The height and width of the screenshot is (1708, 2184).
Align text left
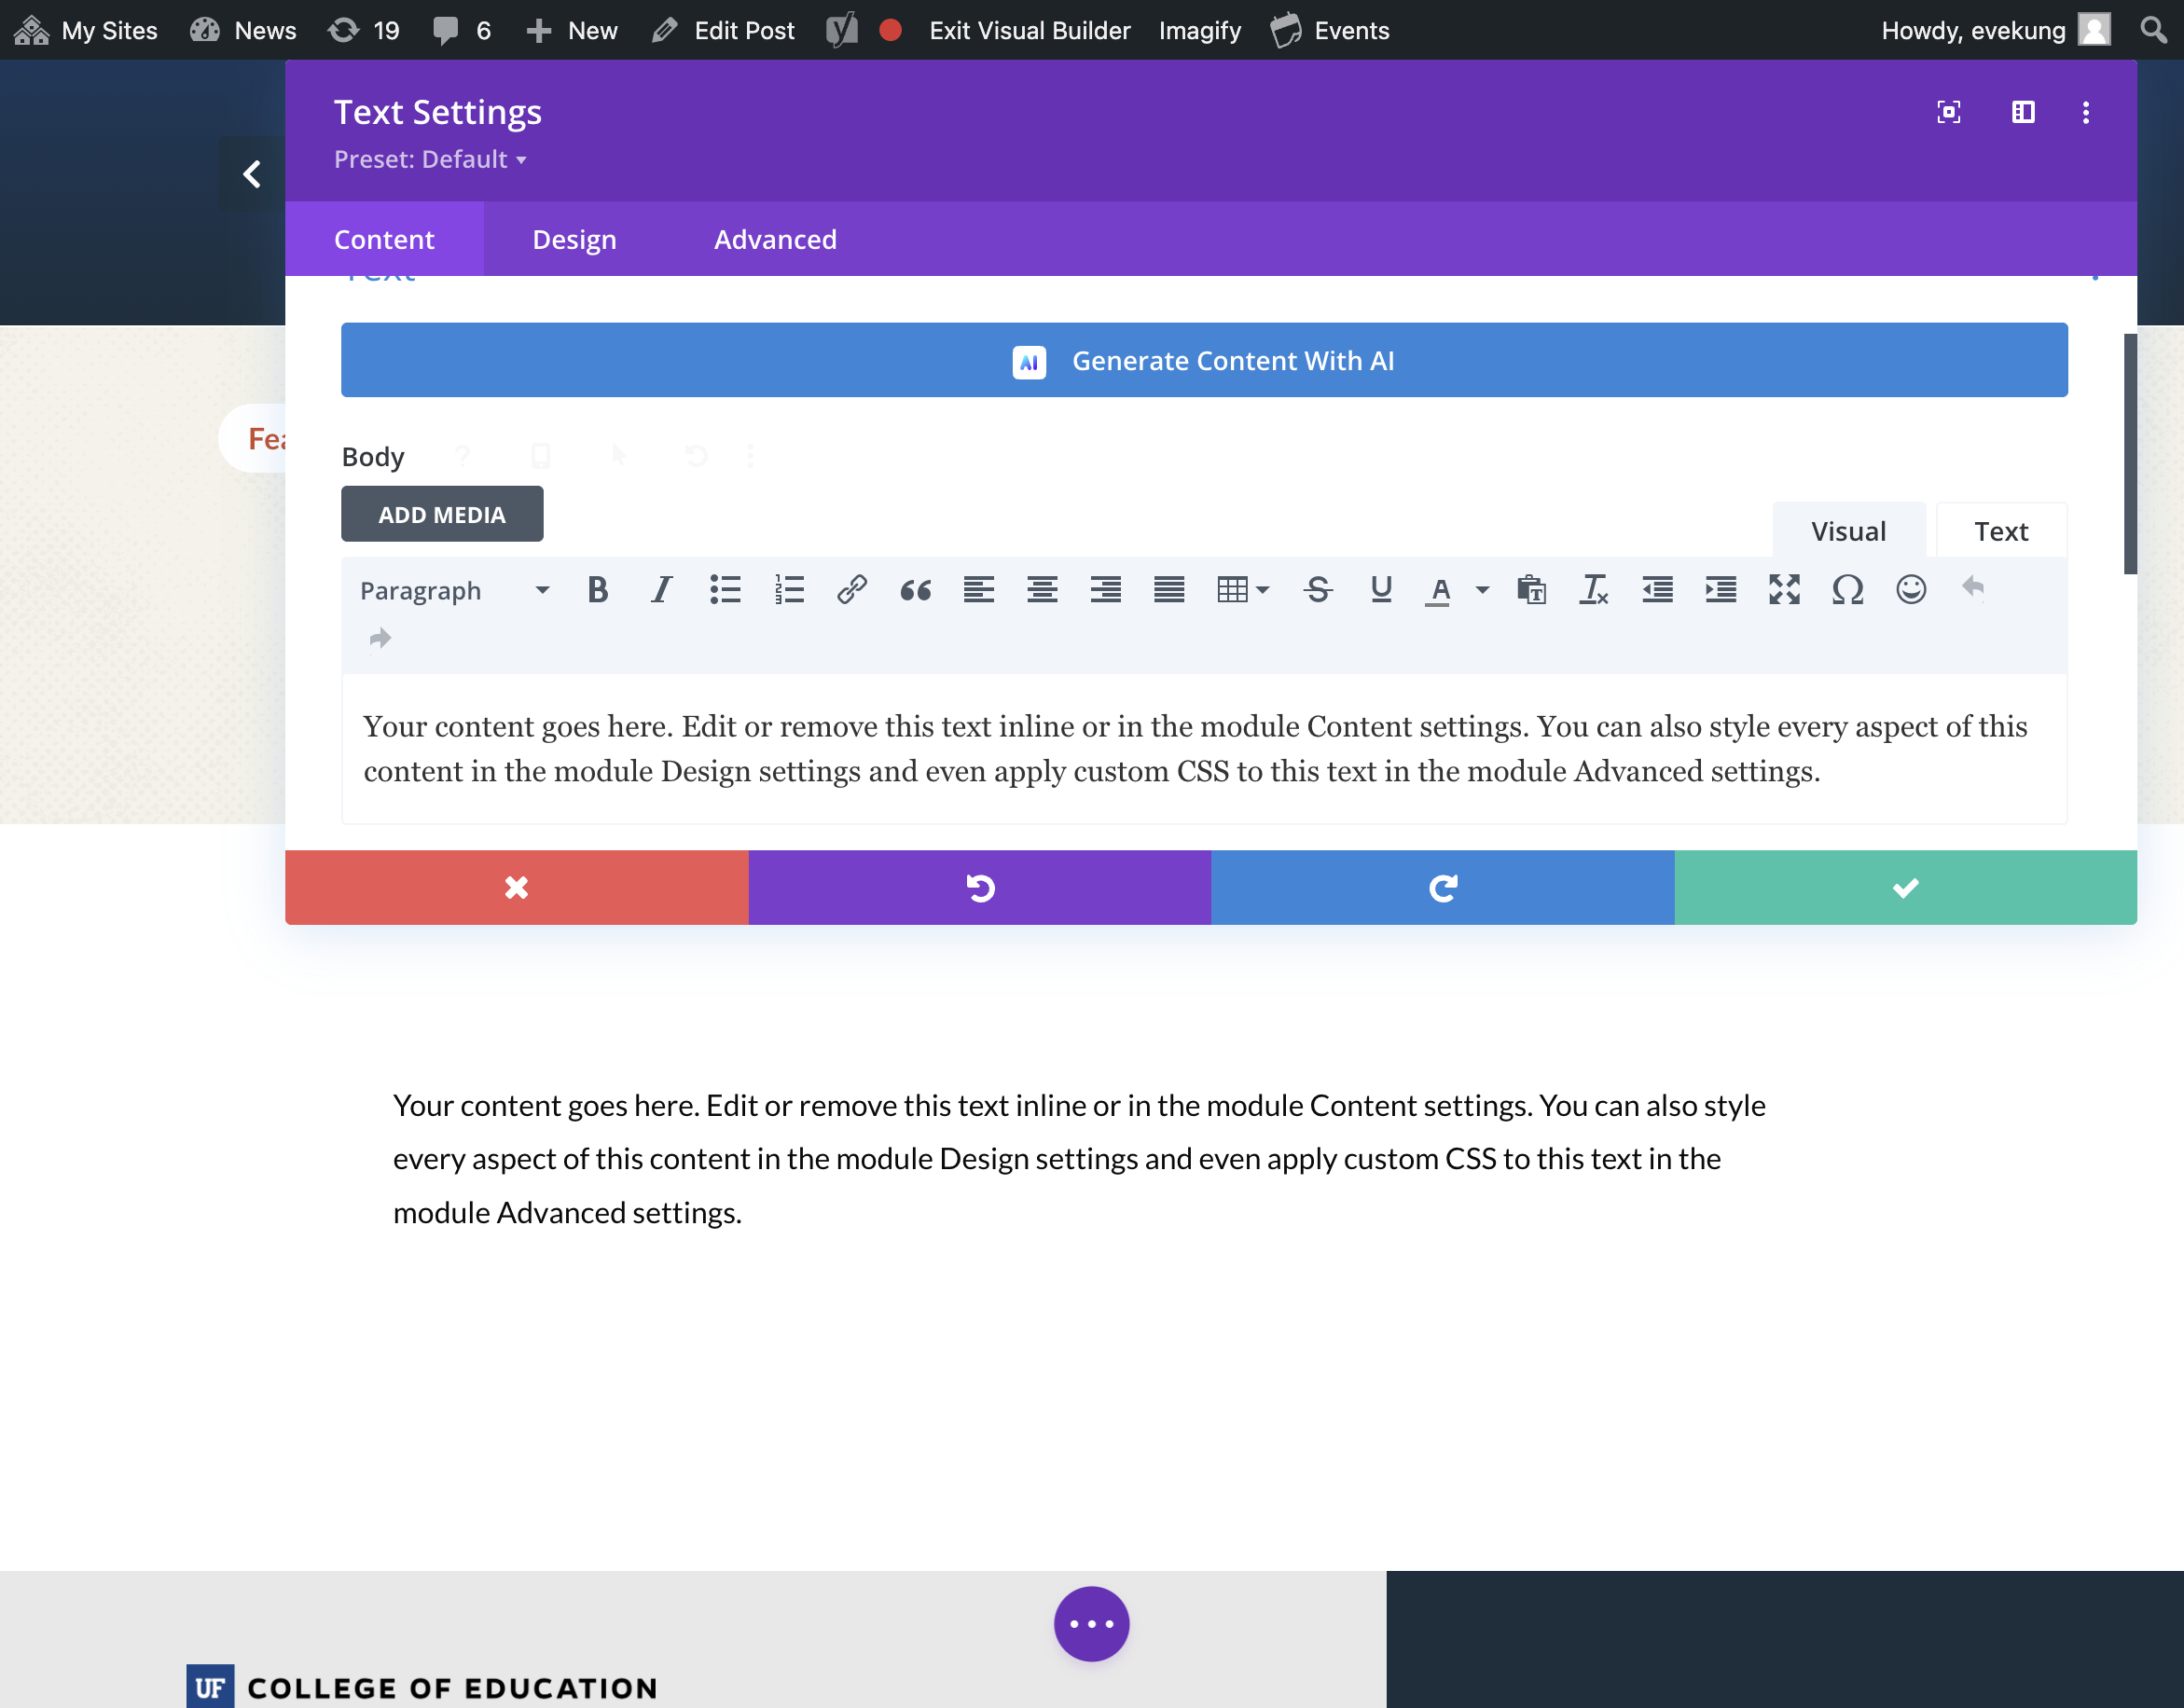(979, 590)
